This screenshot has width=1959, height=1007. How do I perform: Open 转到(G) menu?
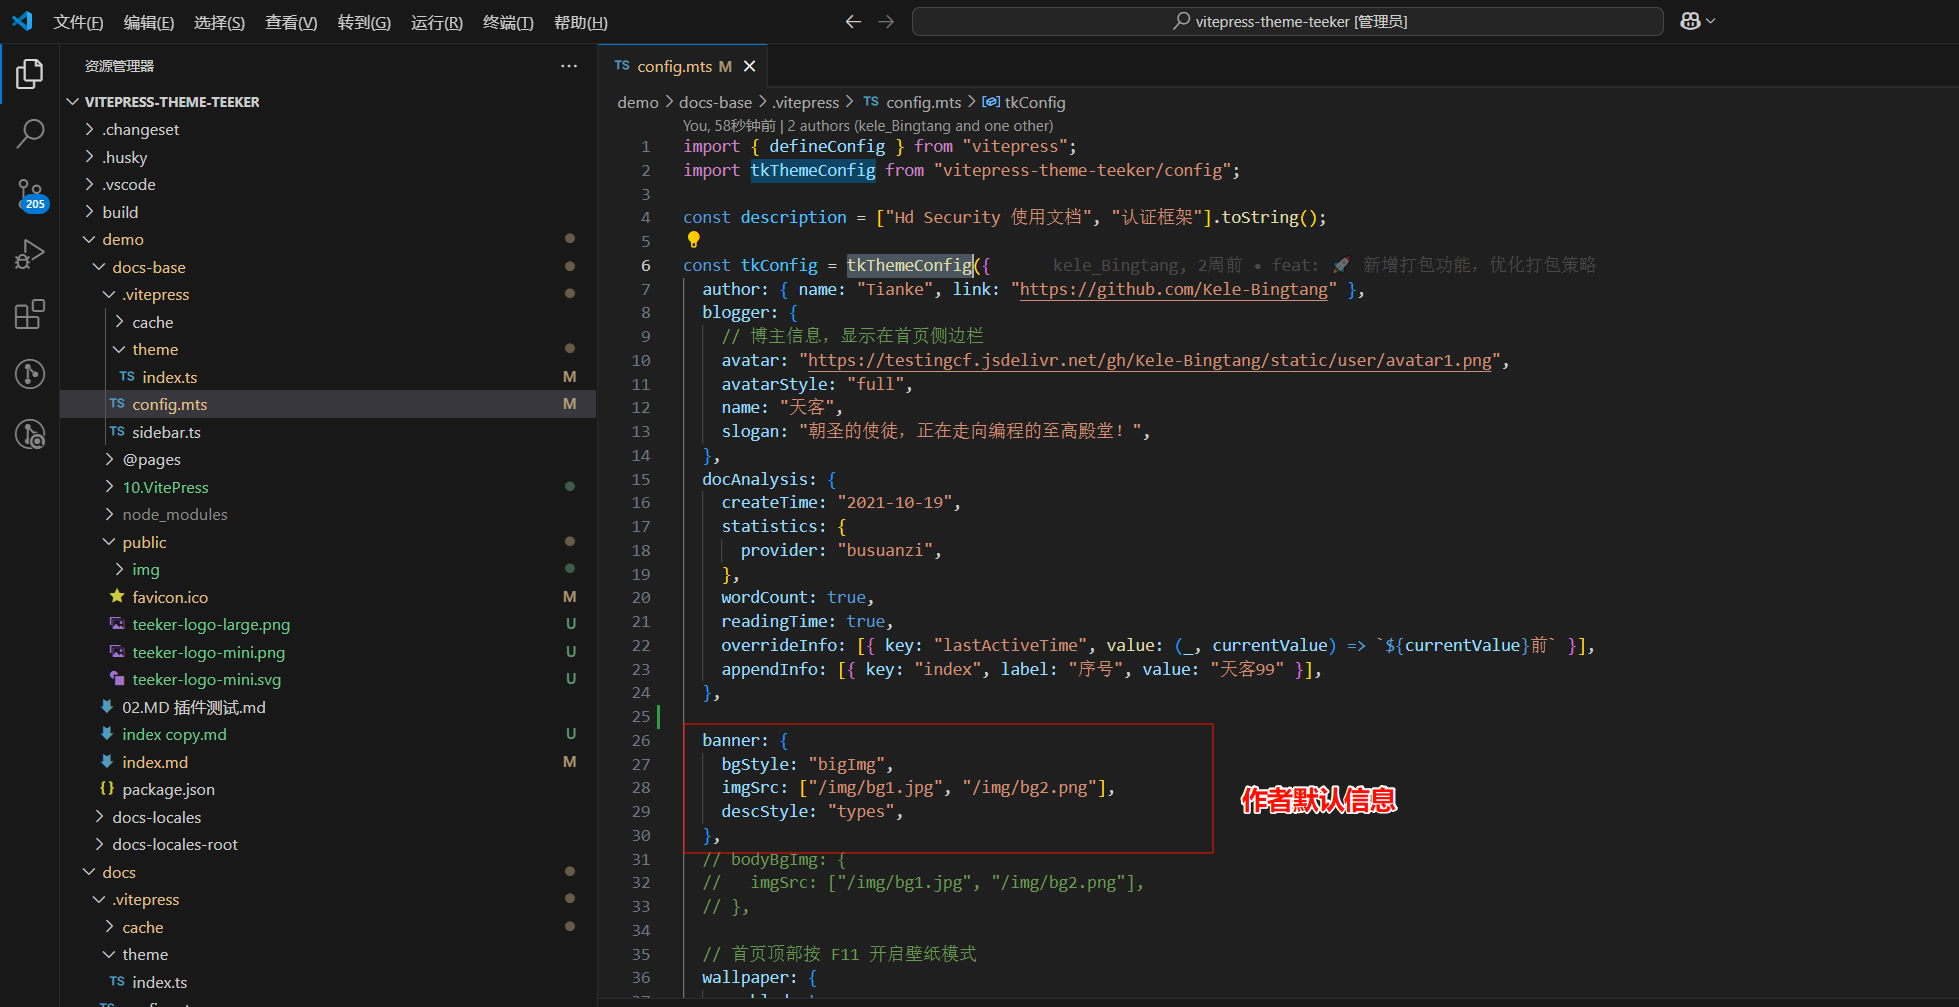(364, 22)
